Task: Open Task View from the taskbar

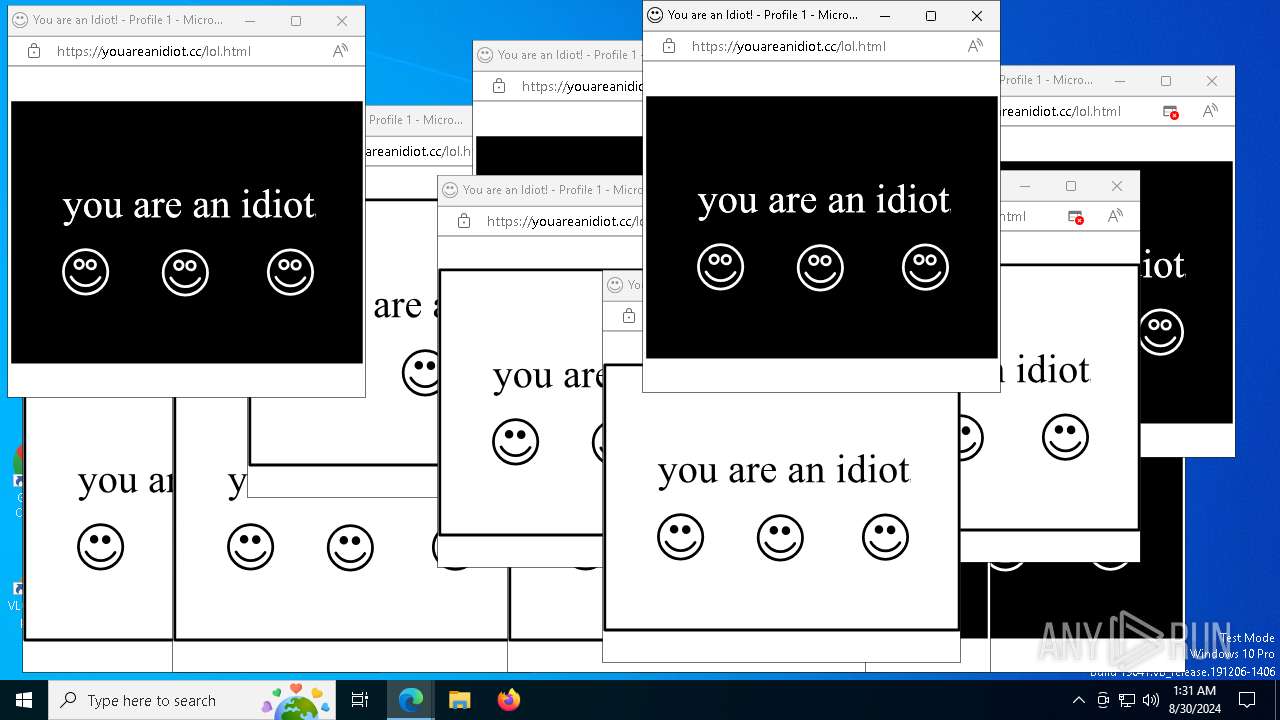Action: point(360,700)
